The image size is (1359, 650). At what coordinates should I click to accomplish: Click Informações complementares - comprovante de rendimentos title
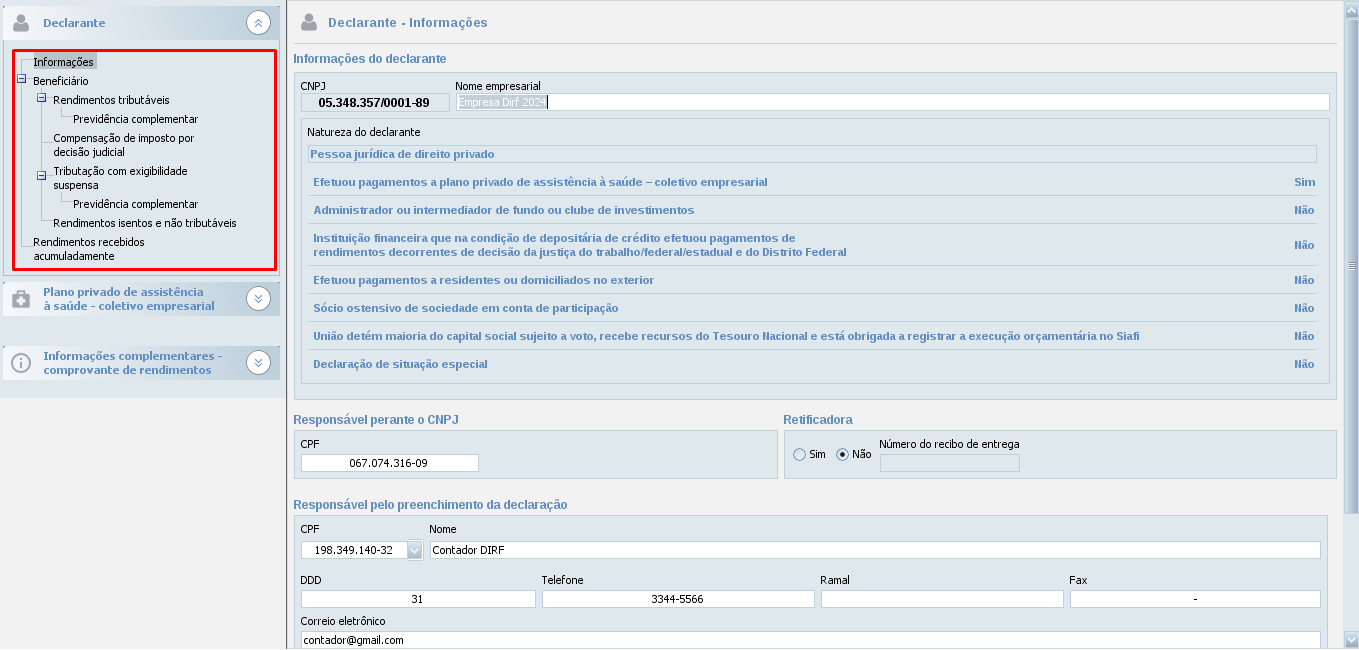(x=133, y=363)
